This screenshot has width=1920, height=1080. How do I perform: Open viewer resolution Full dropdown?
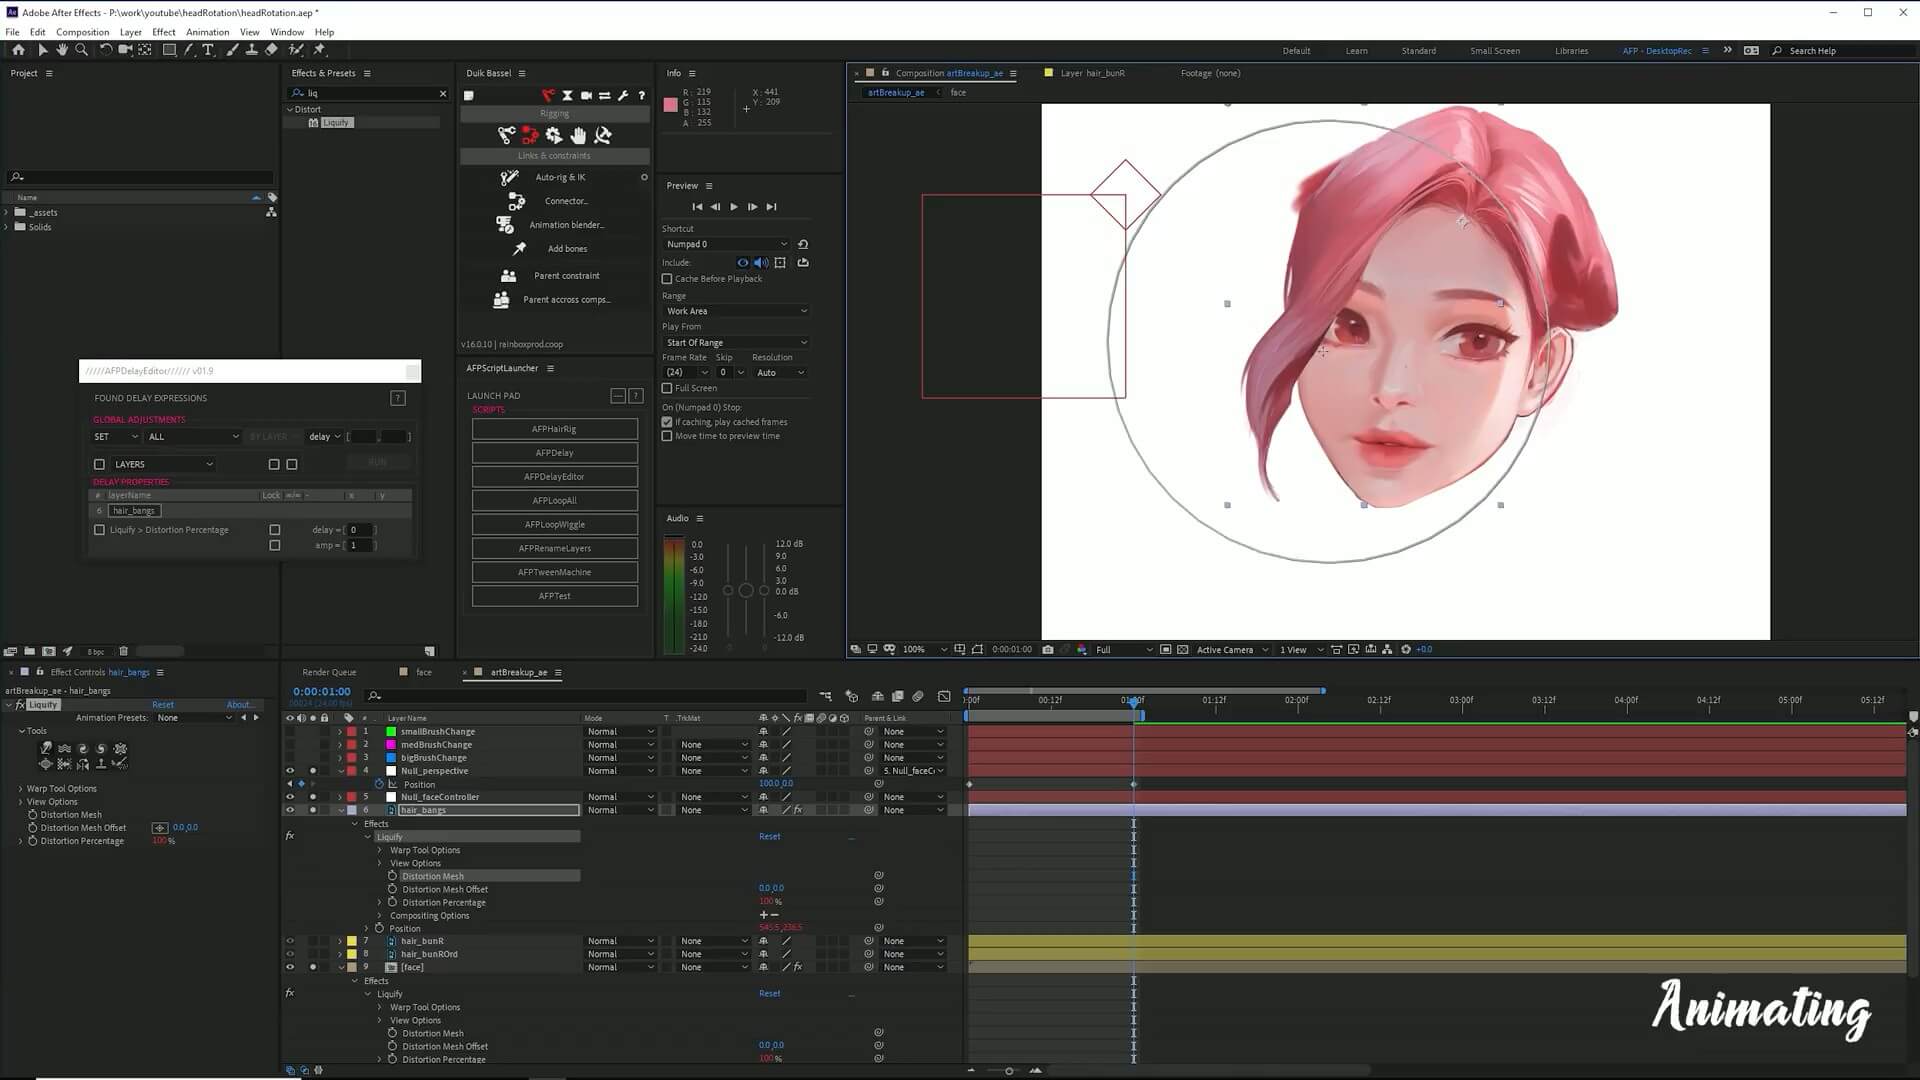click(x=1124, y=649)
